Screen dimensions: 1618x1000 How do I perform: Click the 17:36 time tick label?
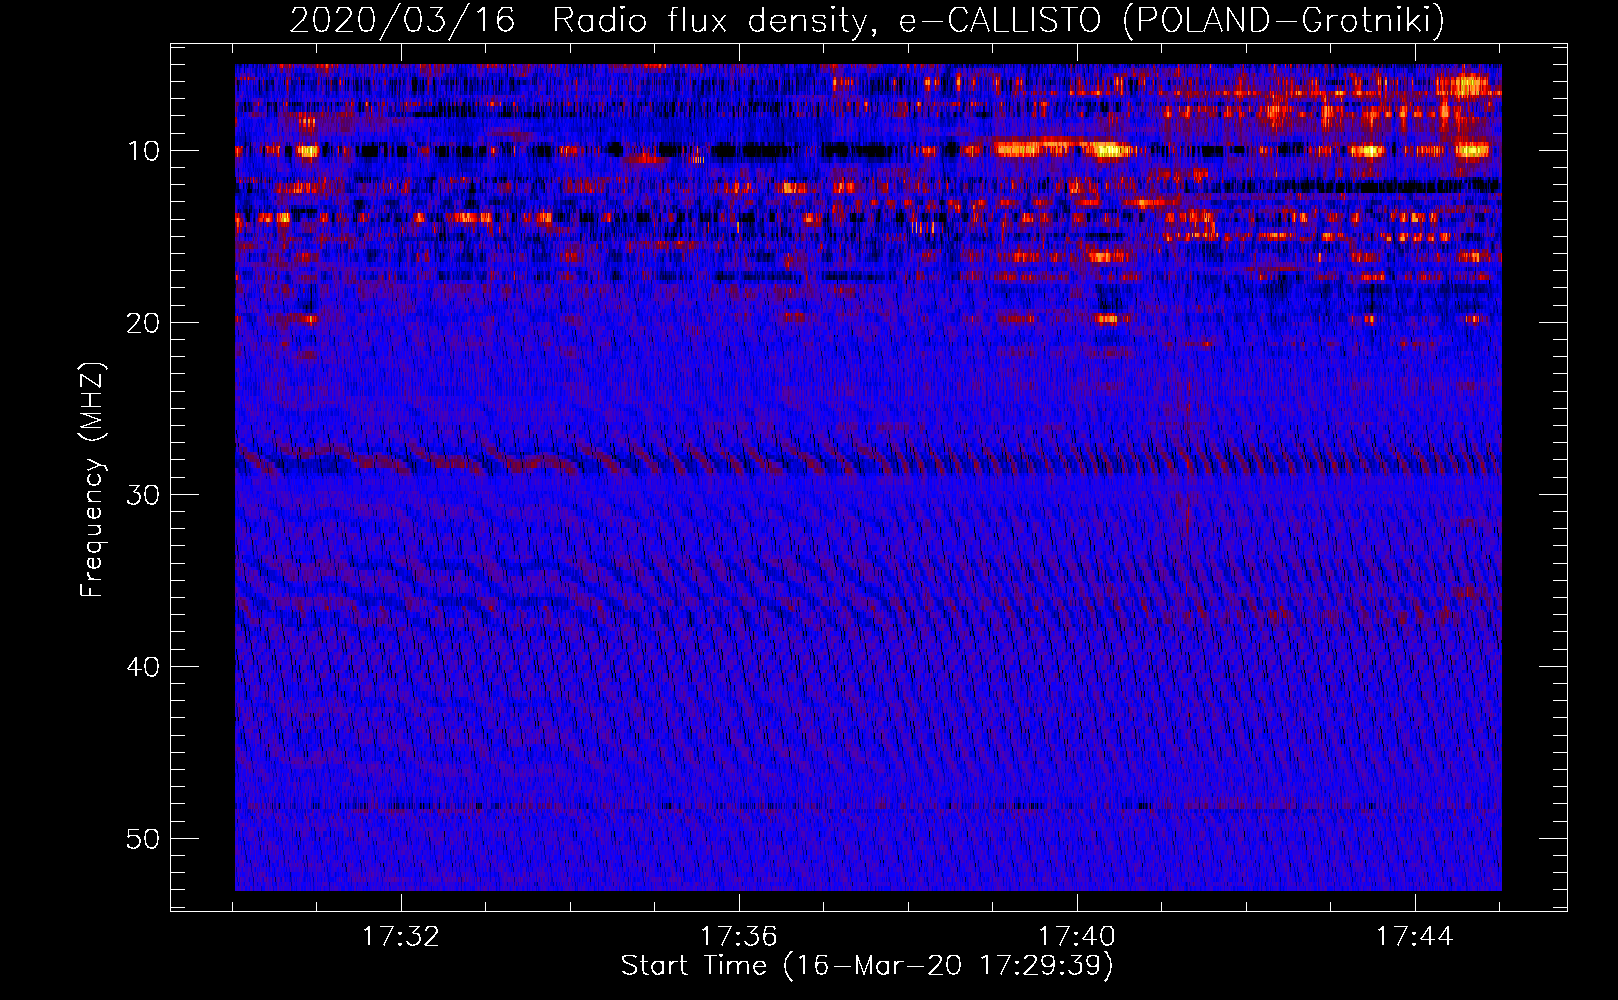click(739, 937)
